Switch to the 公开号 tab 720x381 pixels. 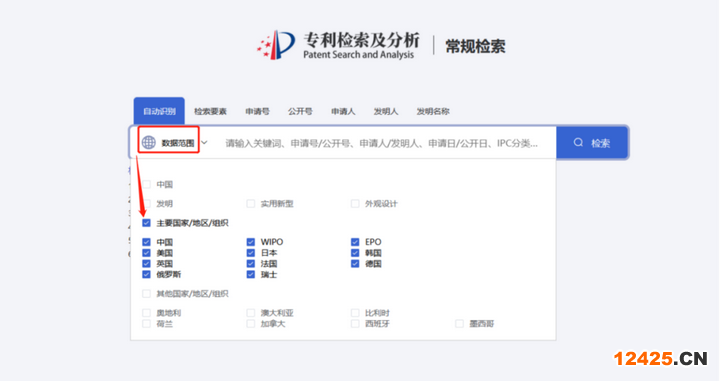click(300, 111)
